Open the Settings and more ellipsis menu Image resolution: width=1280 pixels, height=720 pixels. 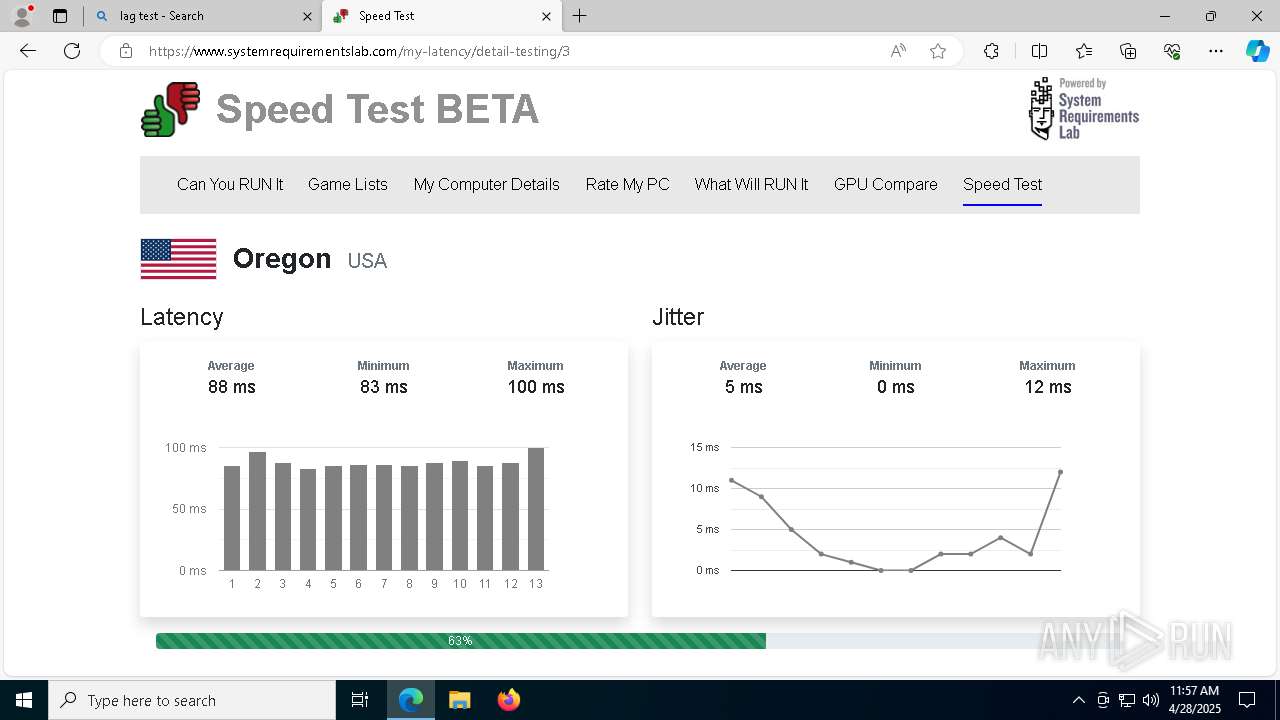(1216, 51)
